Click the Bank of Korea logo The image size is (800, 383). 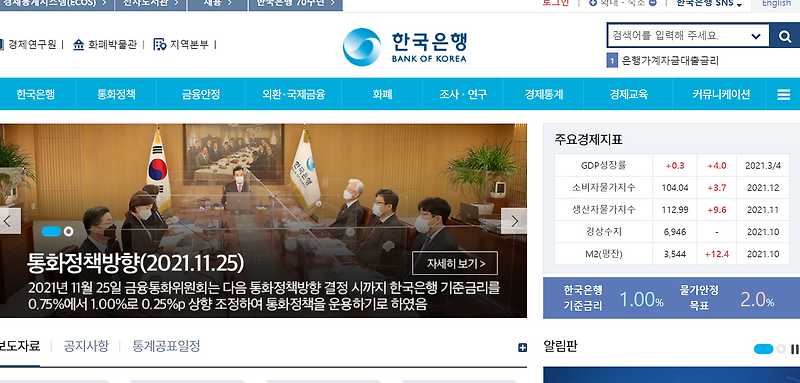coord(405,47)
